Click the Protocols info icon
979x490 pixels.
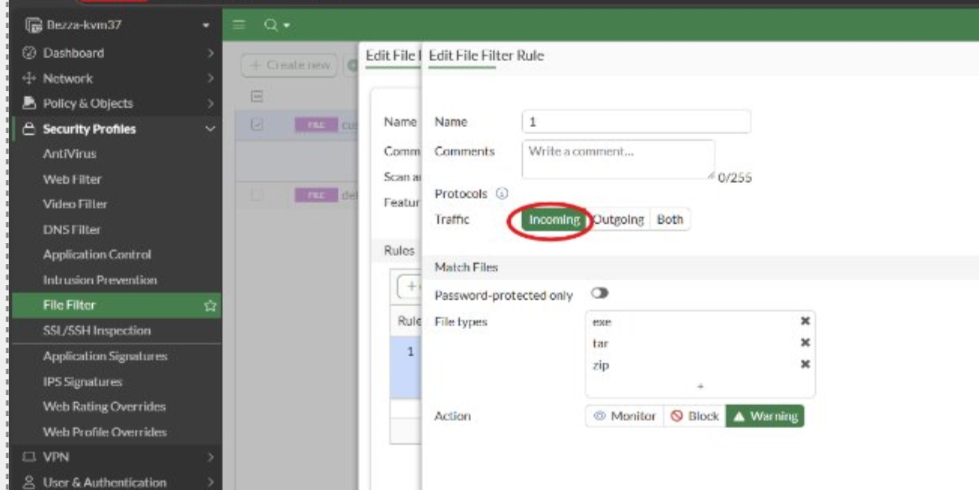tap(502, 194)
